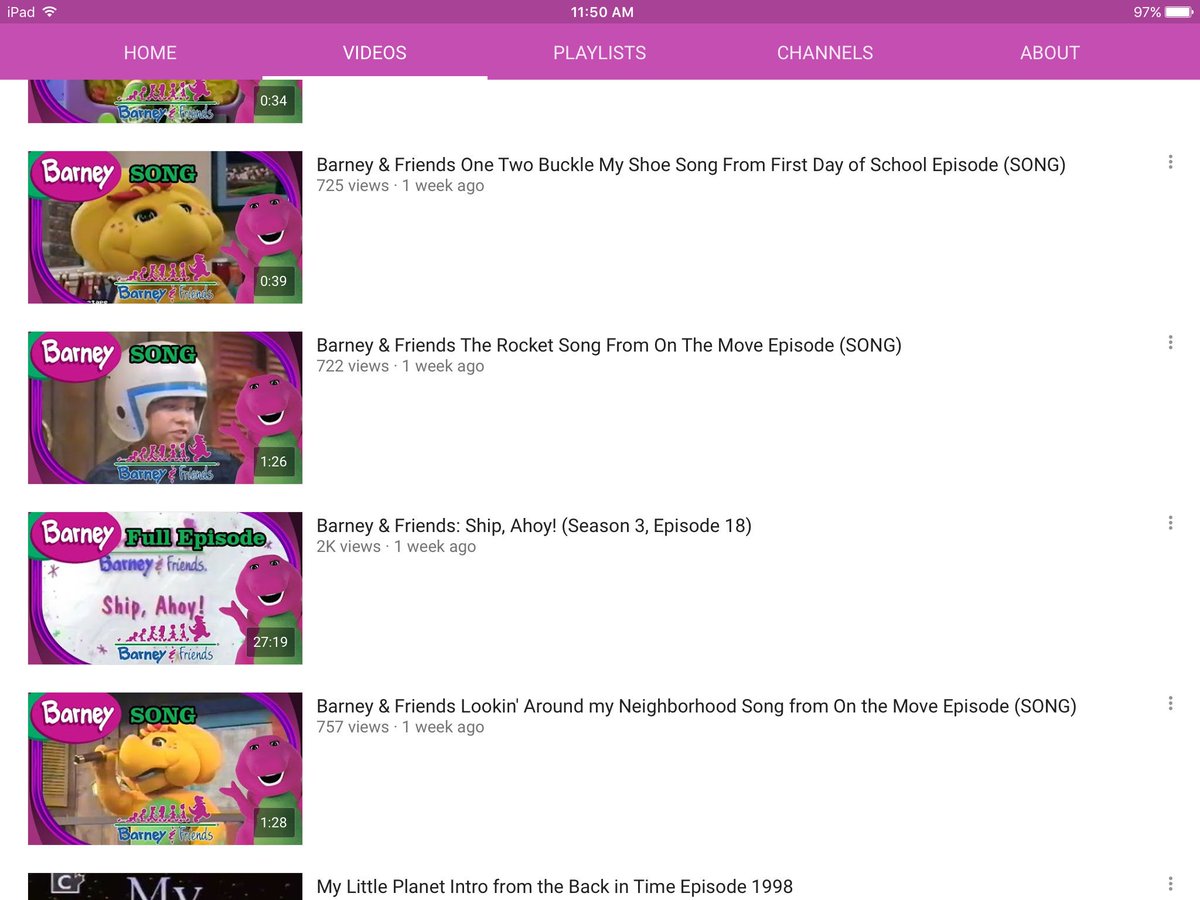Open options menu for My Little Planet Intro video

tap(1170, 884)
